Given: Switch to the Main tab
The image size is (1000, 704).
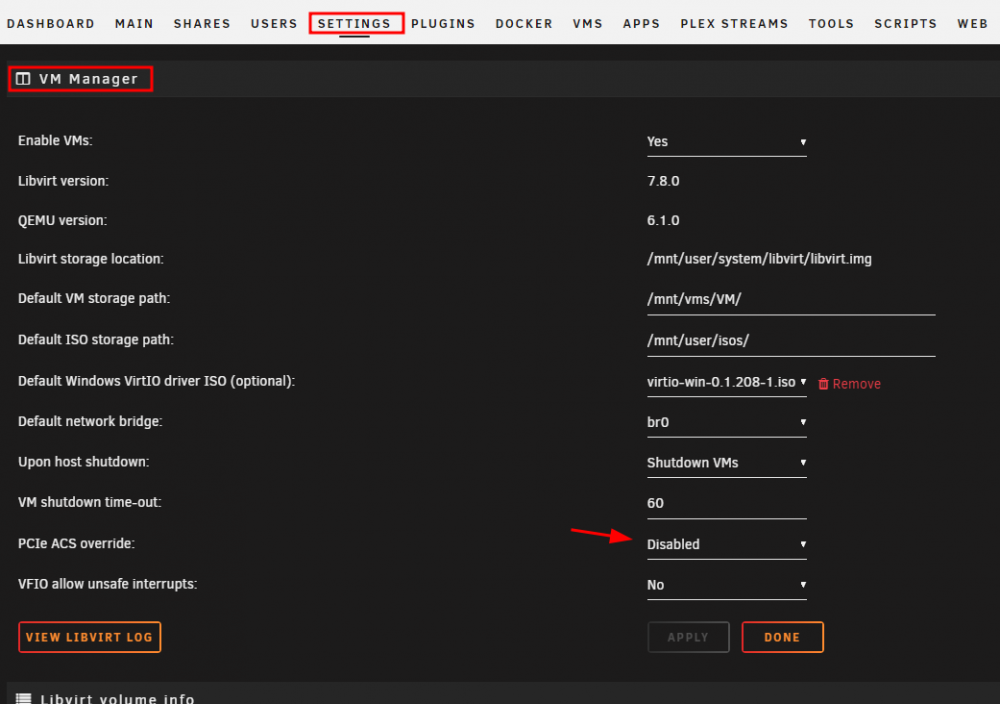Looking at the screenshot, I should [x=134, y=24].
